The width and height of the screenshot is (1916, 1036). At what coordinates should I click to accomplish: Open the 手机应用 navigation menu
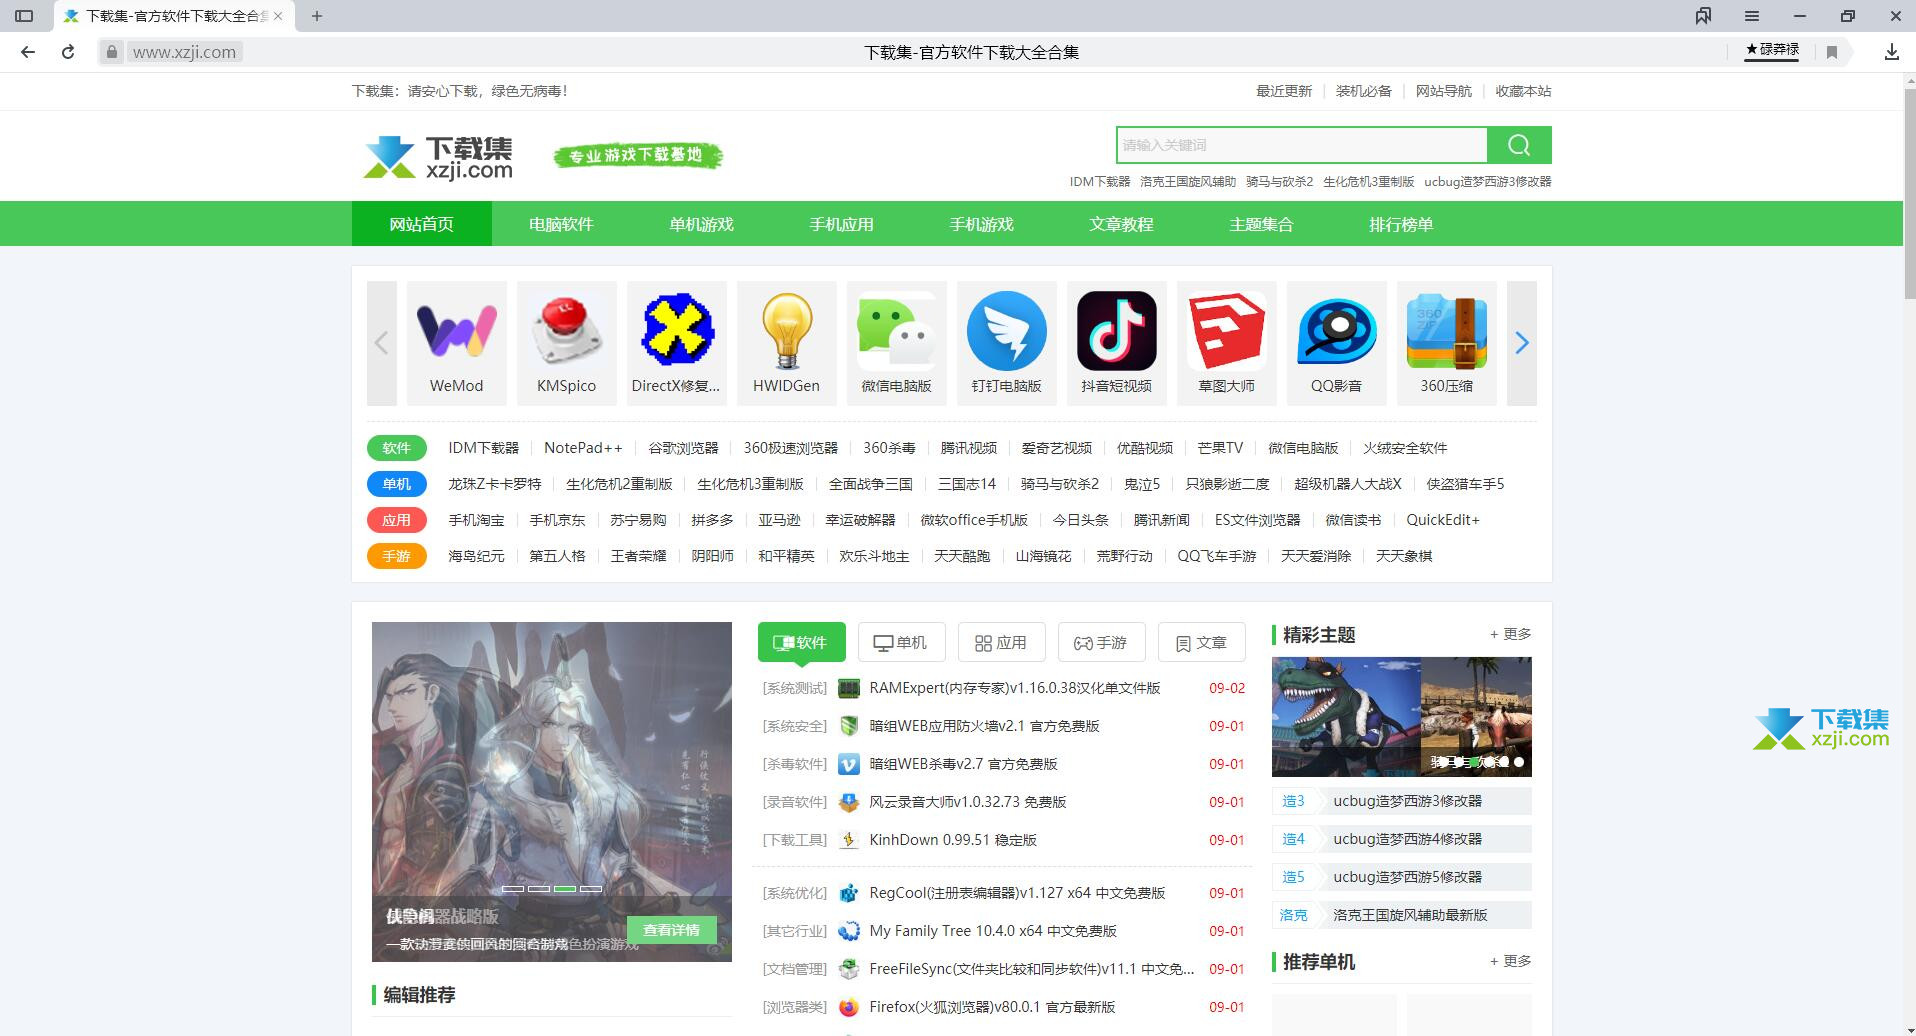coord(841,224)
